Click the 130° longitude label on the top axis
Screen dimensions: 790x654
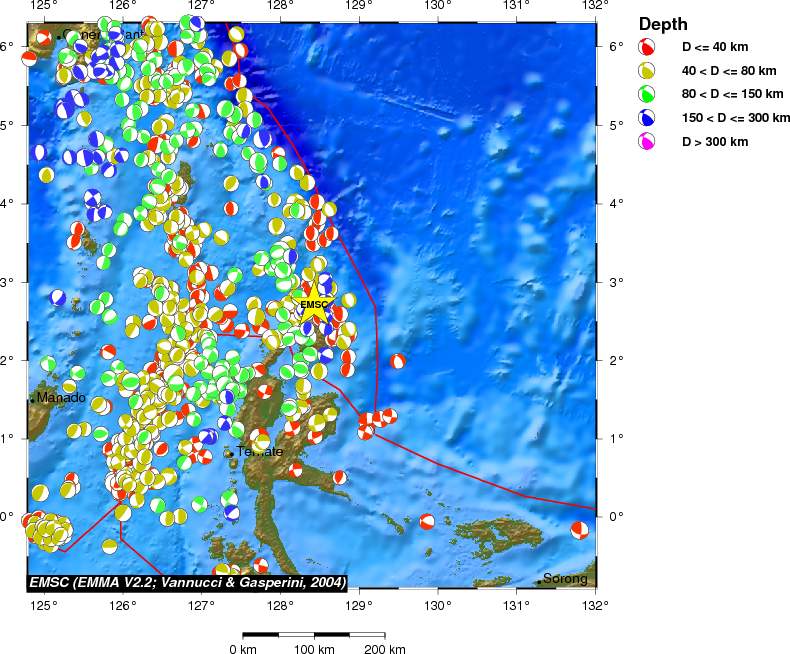pos(437,5)
